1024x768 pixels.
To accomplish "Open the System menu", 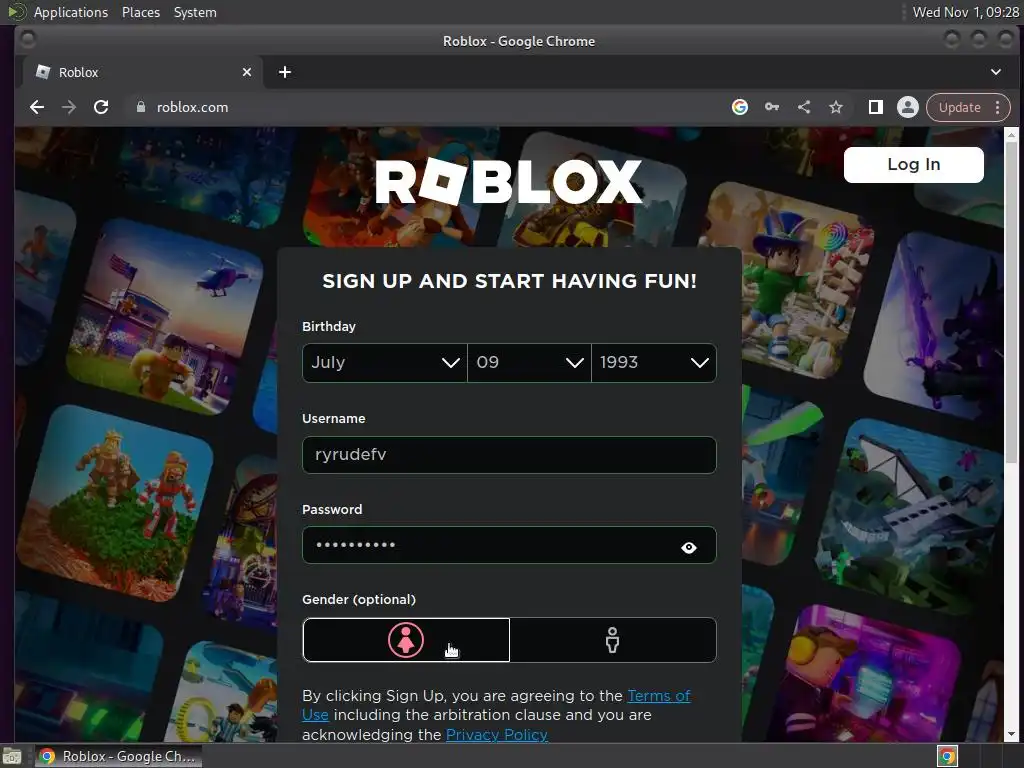I will (x=195, y=12).
